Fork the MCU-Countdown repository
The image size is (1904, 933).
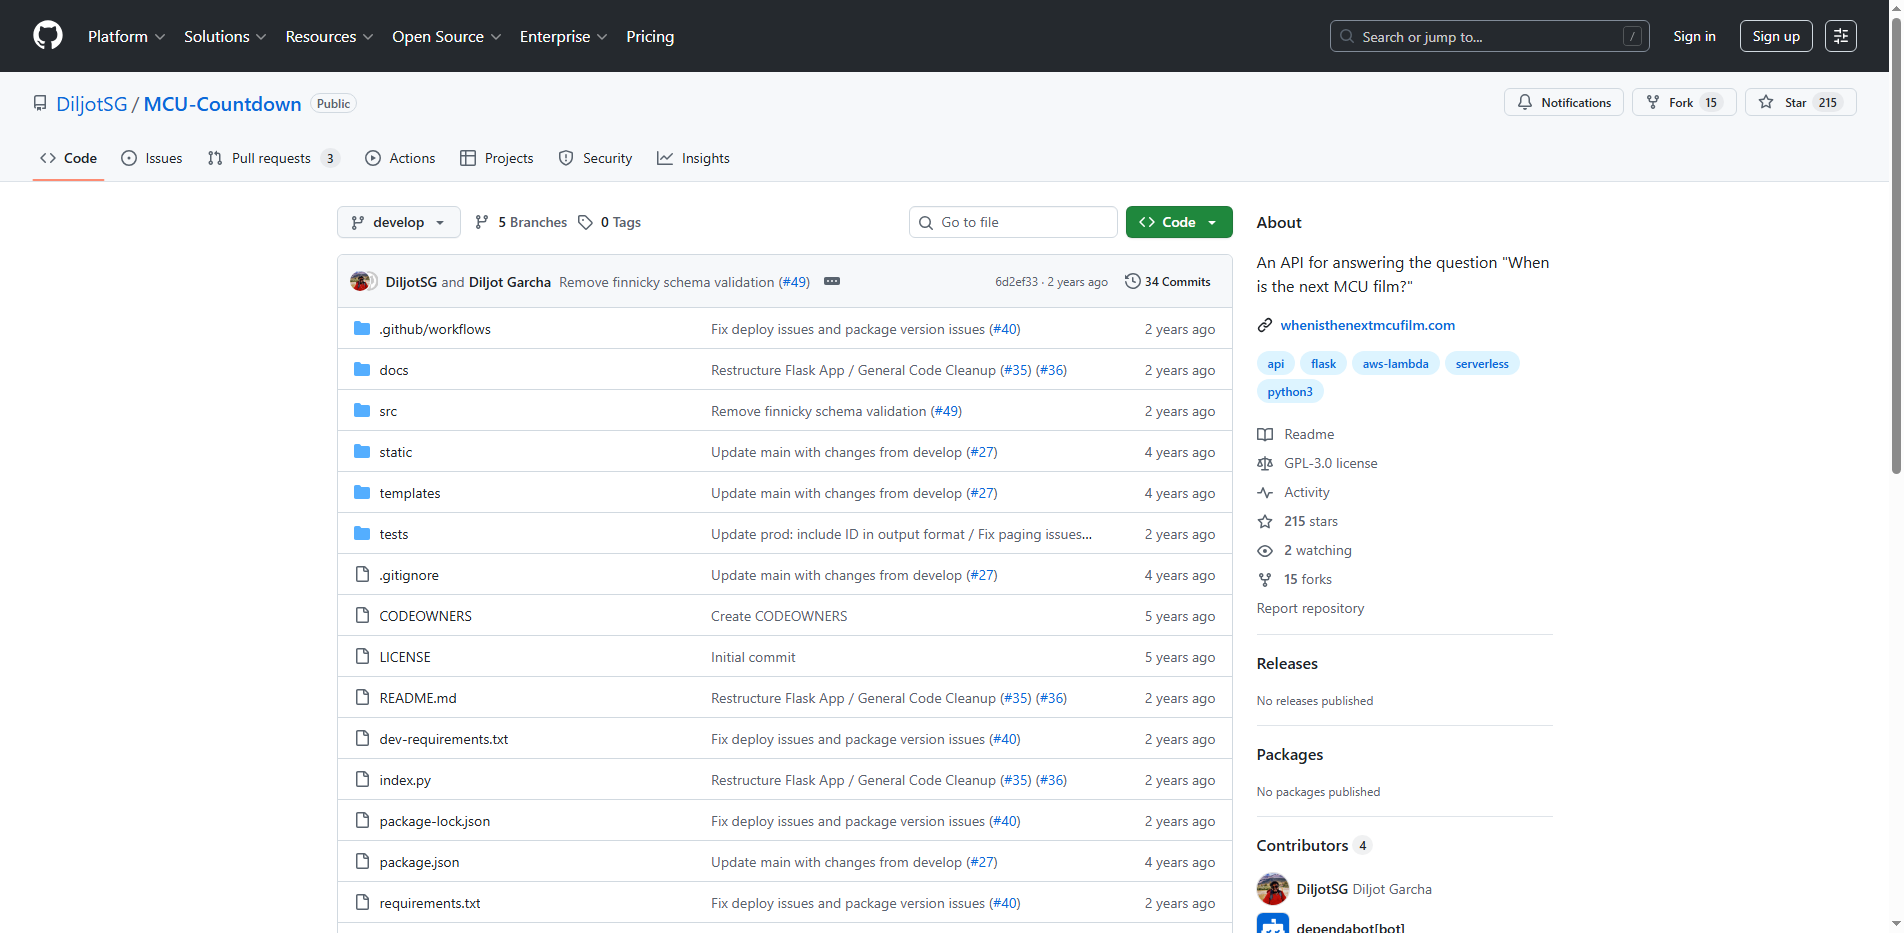[1683, 102]
